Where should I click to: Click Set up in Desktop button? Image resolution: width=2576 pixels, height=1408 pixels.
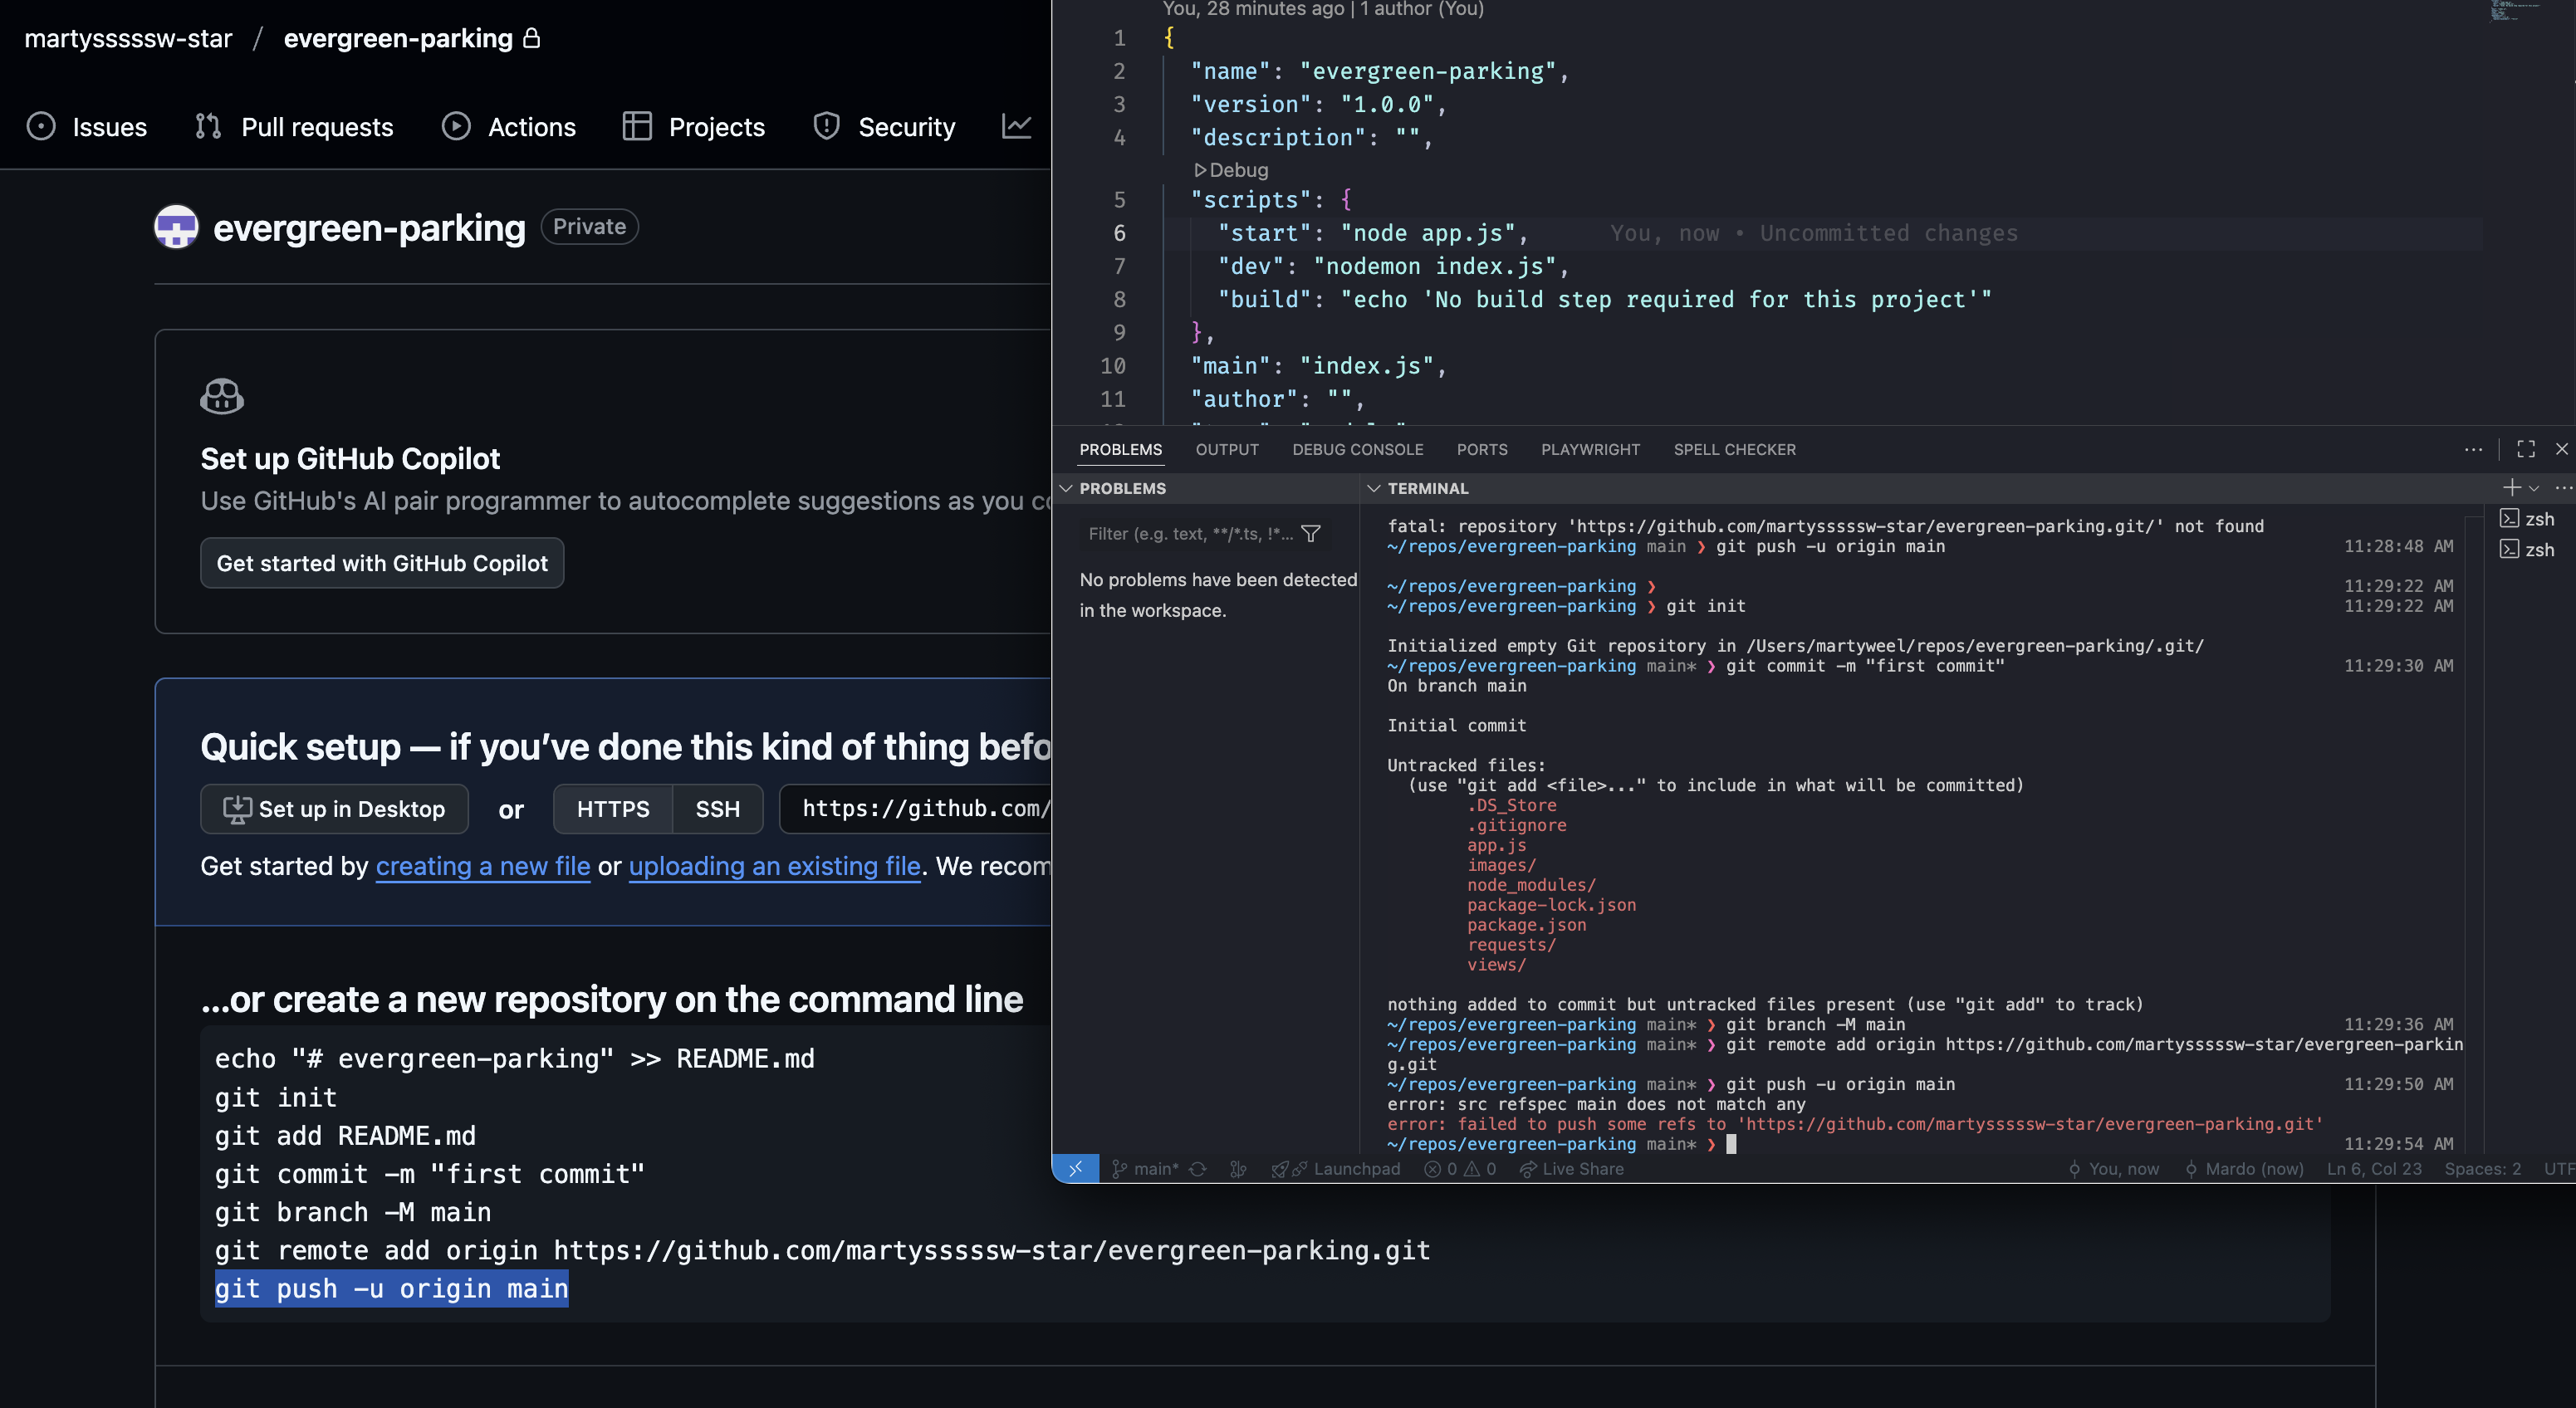[x=334, y=809]
